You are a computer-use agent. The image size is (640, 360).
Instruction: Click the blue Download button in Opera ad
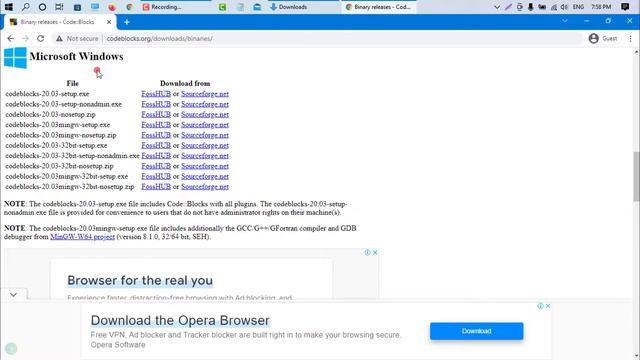(x=476, y=331)
